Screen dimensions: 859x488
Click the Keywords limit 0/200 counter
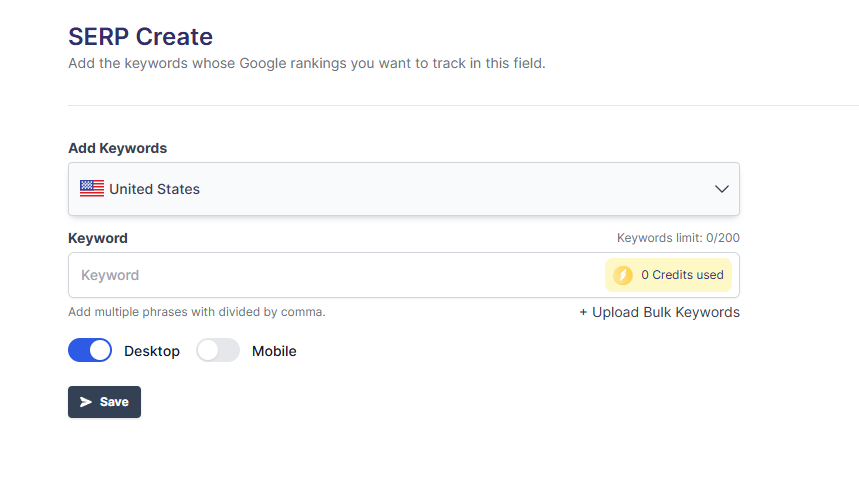pyautogui.click(x=678, y=238)
